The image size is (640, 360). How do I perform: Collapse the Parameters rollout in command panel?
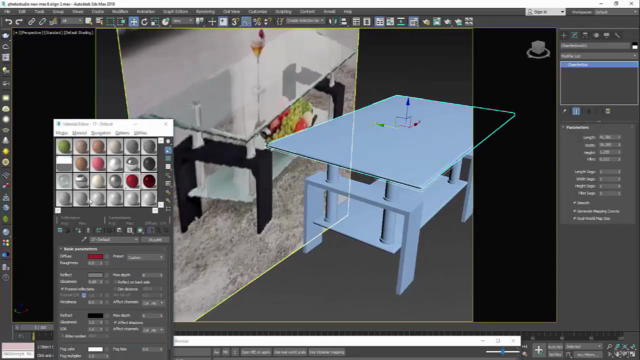[x=576, y=127]
